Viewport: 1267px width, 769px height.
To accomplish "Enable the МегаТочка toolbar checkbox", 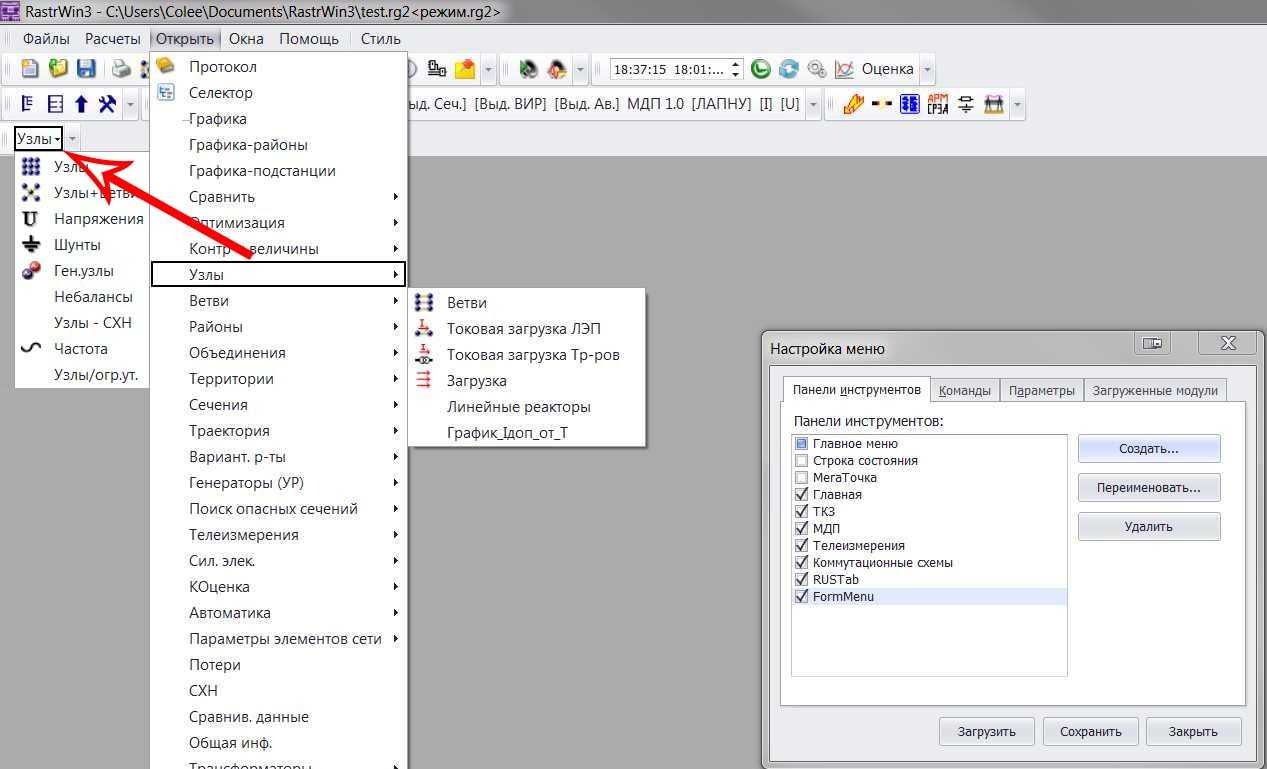I will (801, 478).
